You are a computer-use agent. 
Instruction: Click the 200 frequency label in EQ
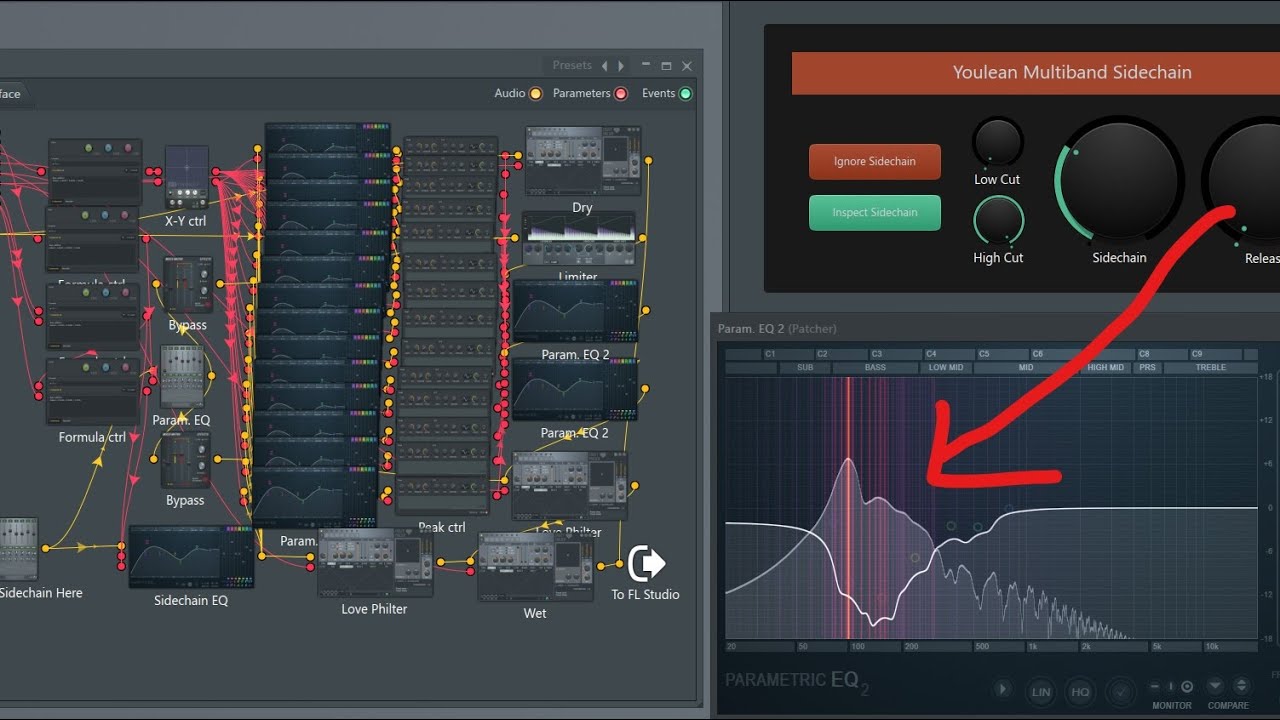[912, 647]
